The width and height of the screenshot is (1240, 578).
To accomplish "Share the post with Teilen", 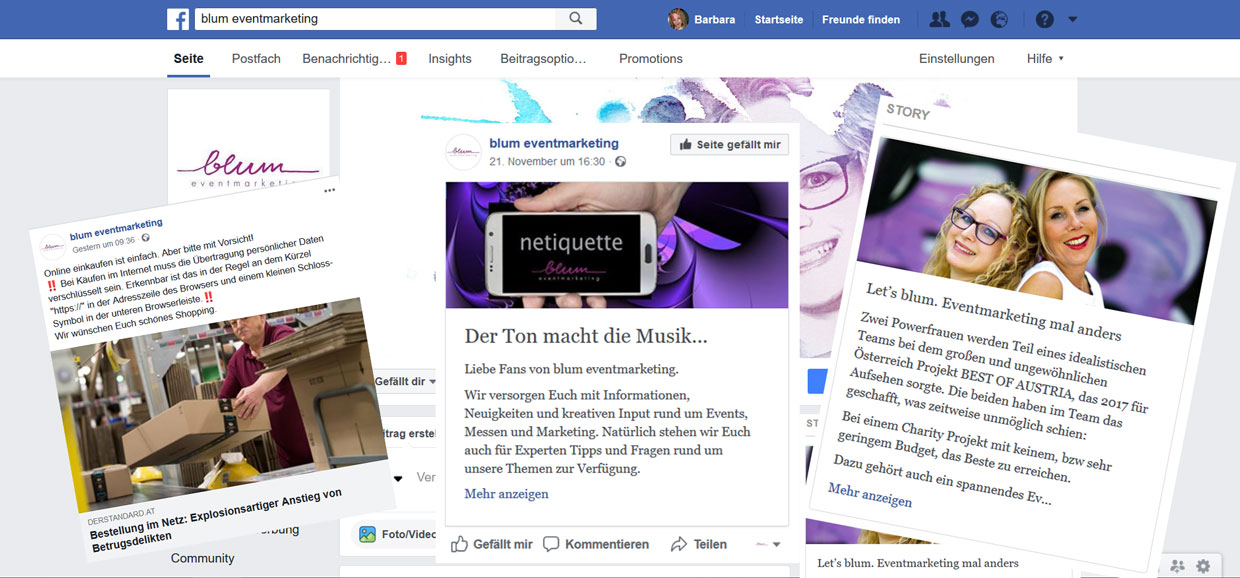I will click(698, 544).
